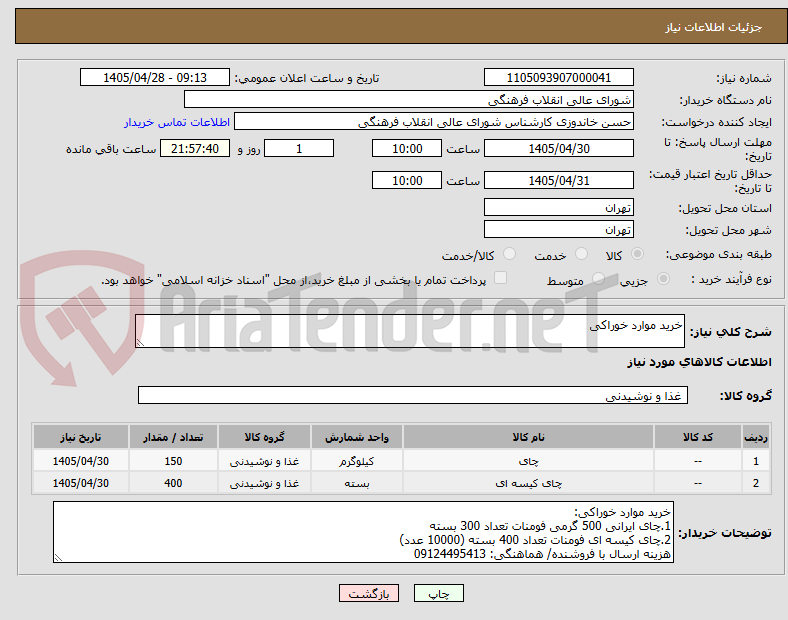
Task: Click the اطلاعات کالاهای مورد نیاز heading
Action: [x=699, y=362]
